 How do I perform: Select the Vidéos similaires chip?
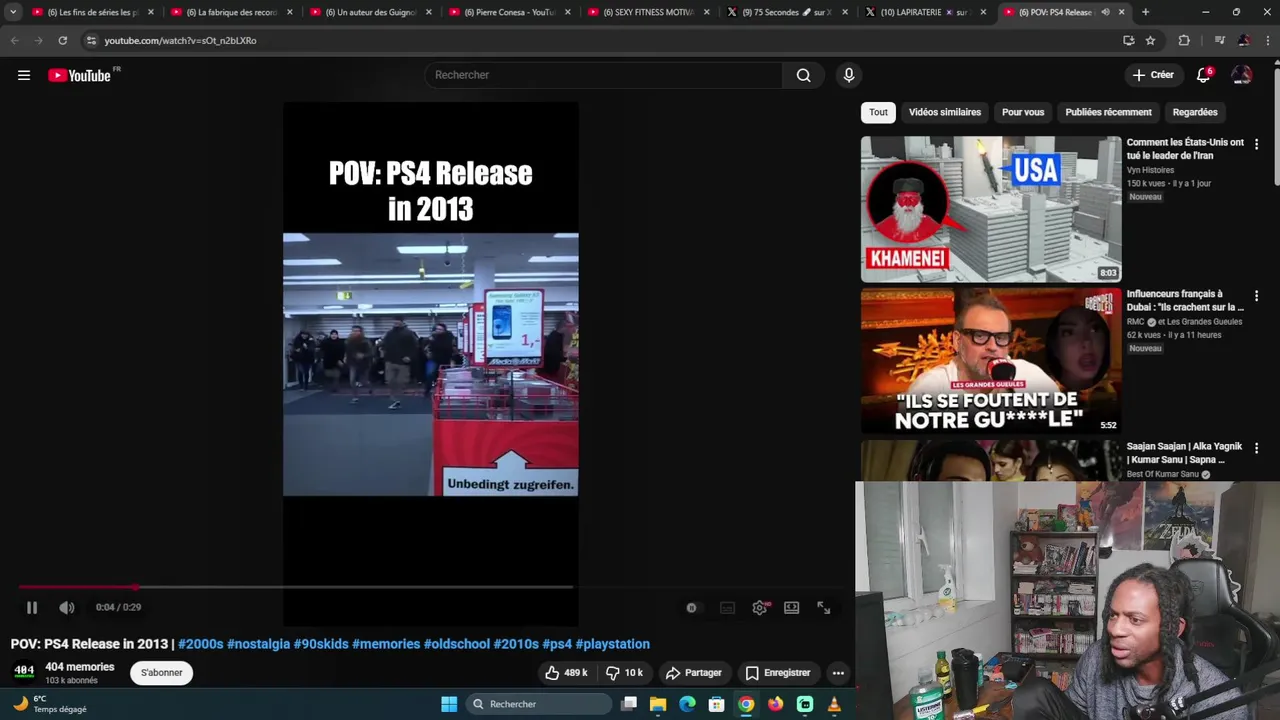pyautogui.click(x=945, y=112)
